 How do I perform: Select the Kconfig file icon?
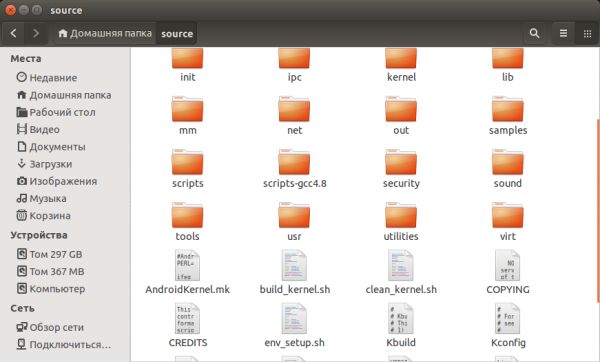(x=507, y=318)
